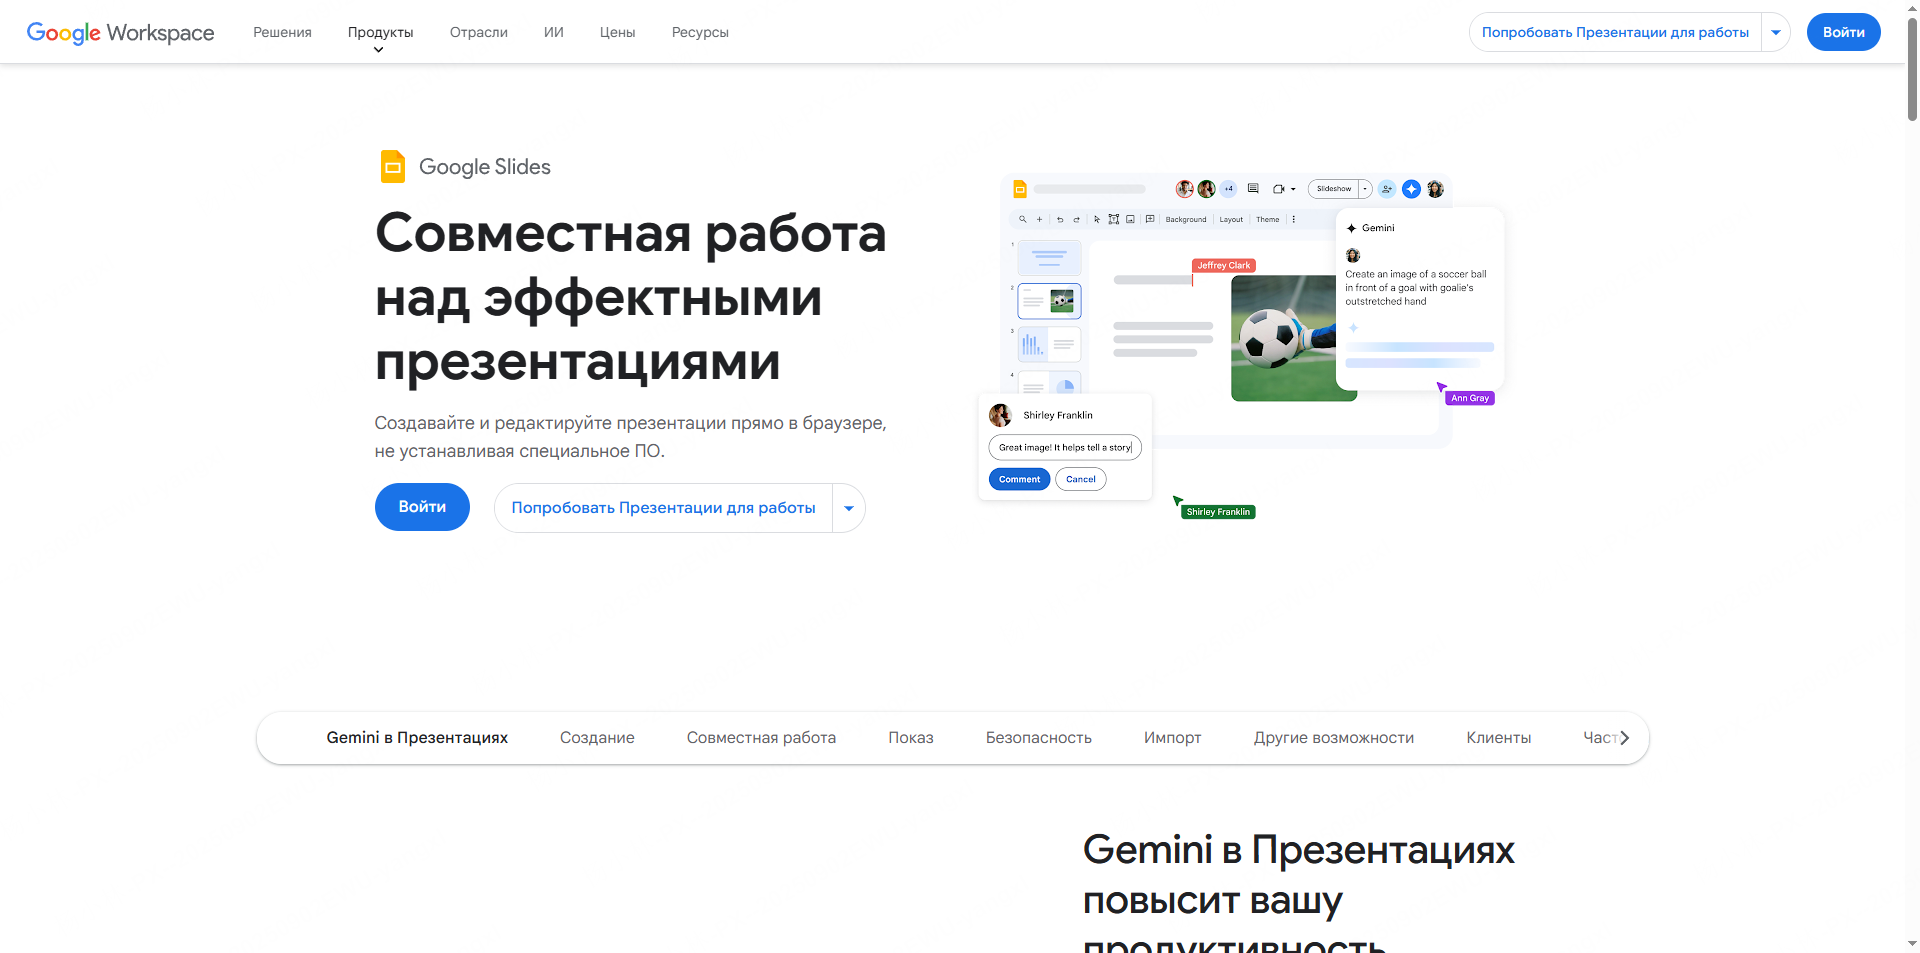Click the blue Gemini star icon in the illustration

1411,189
